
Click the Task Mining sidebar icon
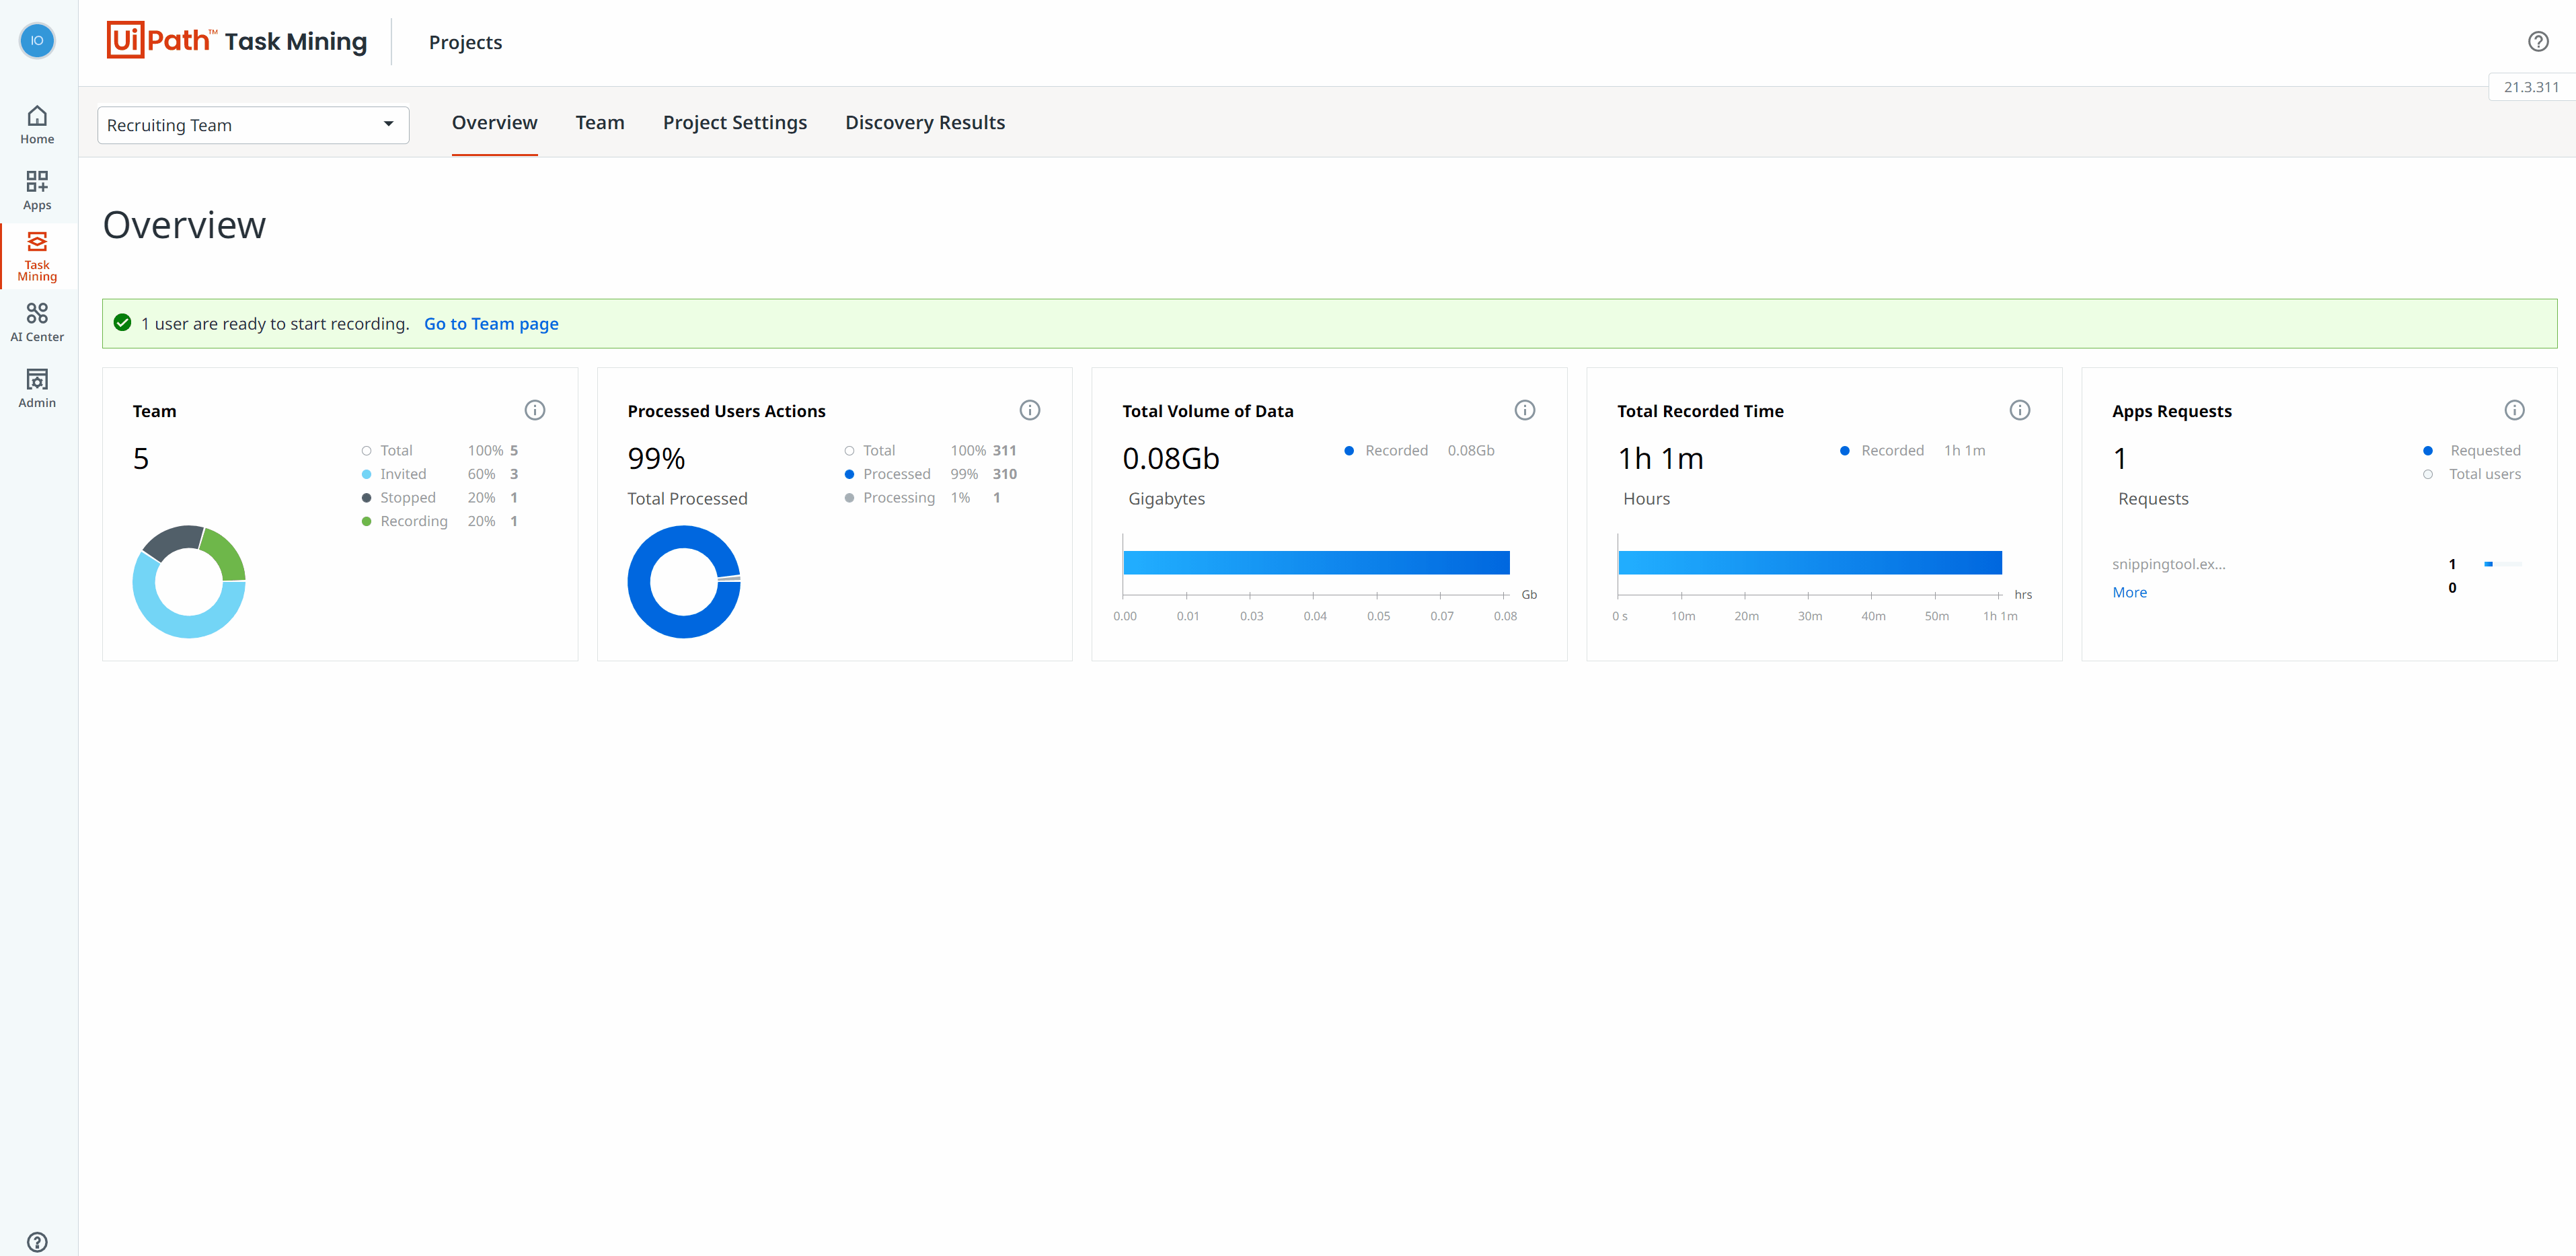coord(37,256)
